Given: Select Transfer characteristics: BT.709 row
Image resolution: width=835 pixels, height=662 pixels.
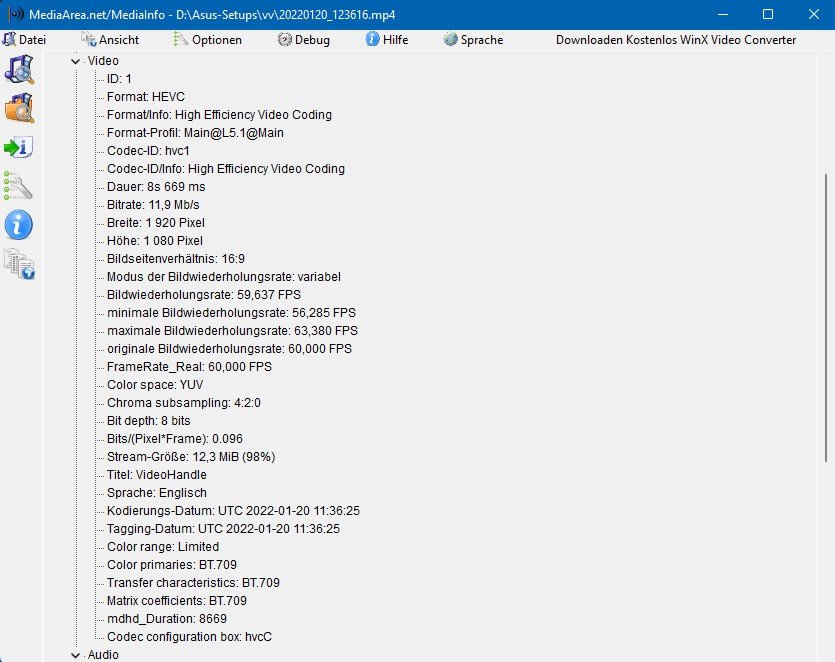Looking at the screenshot, I should tap(193, 583).
